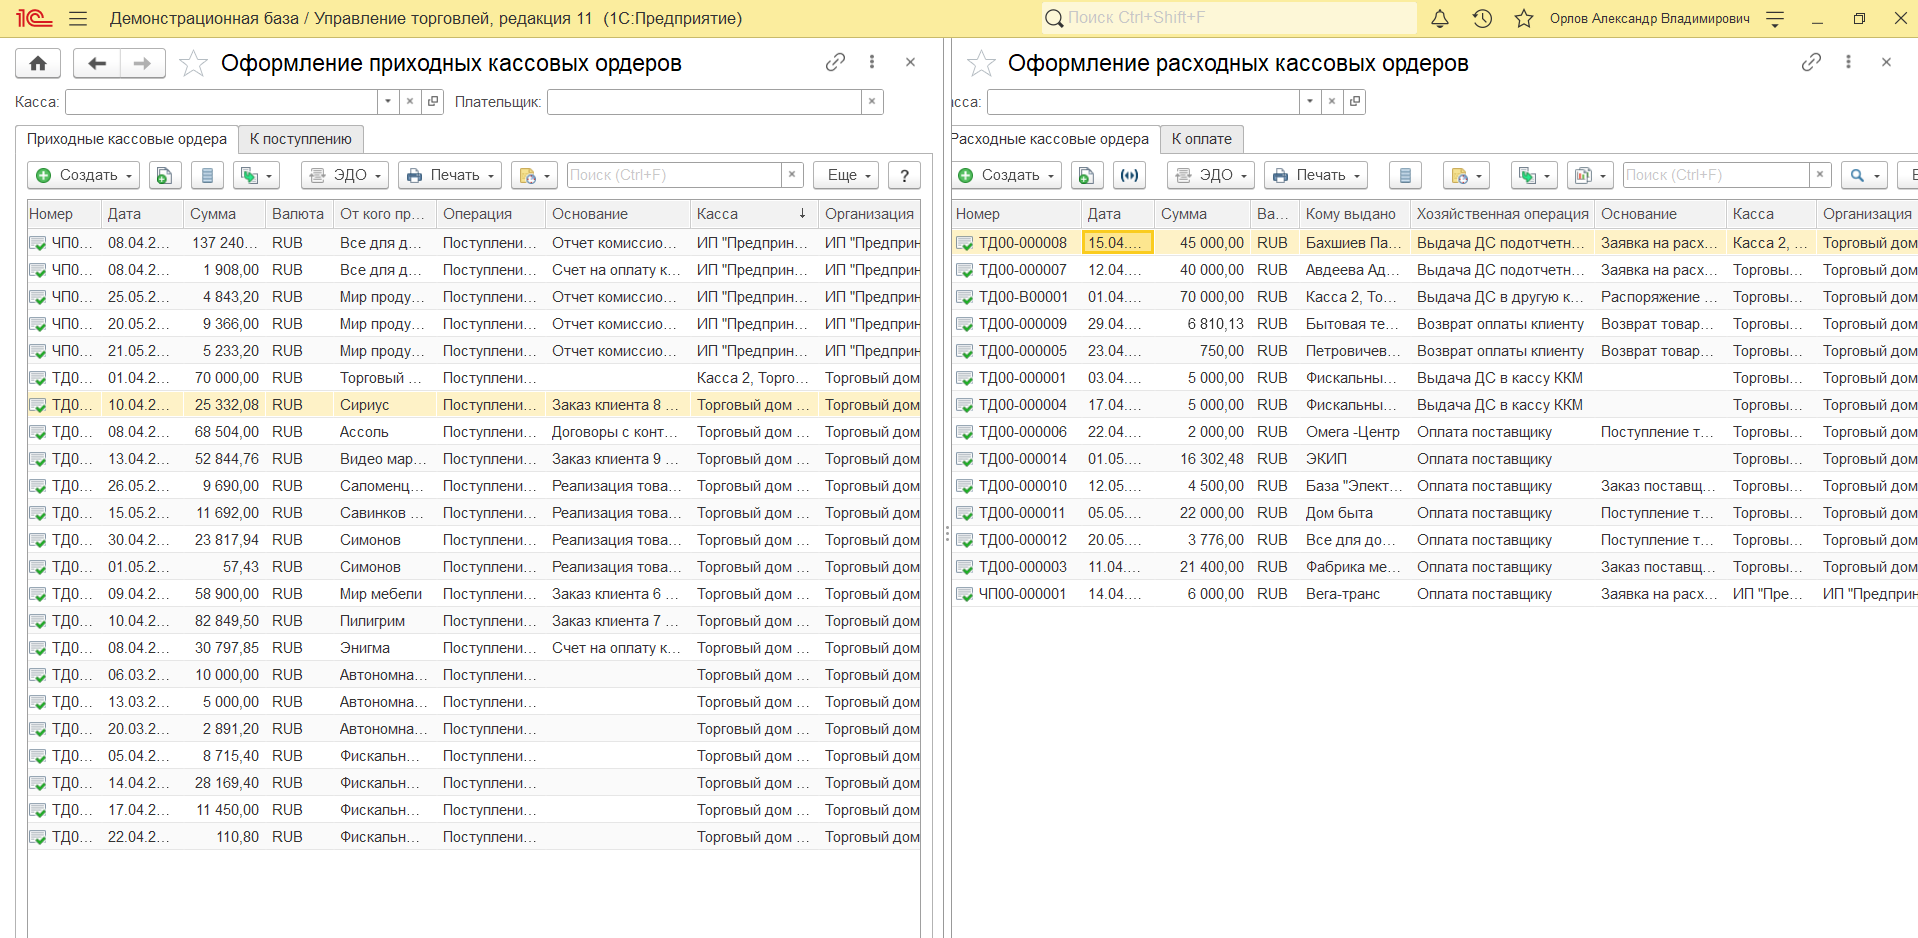Expand the Касса dropdown in incoming orders
Image resolution: width=1918 pixels, height=938 pixels.
(388, 102)
